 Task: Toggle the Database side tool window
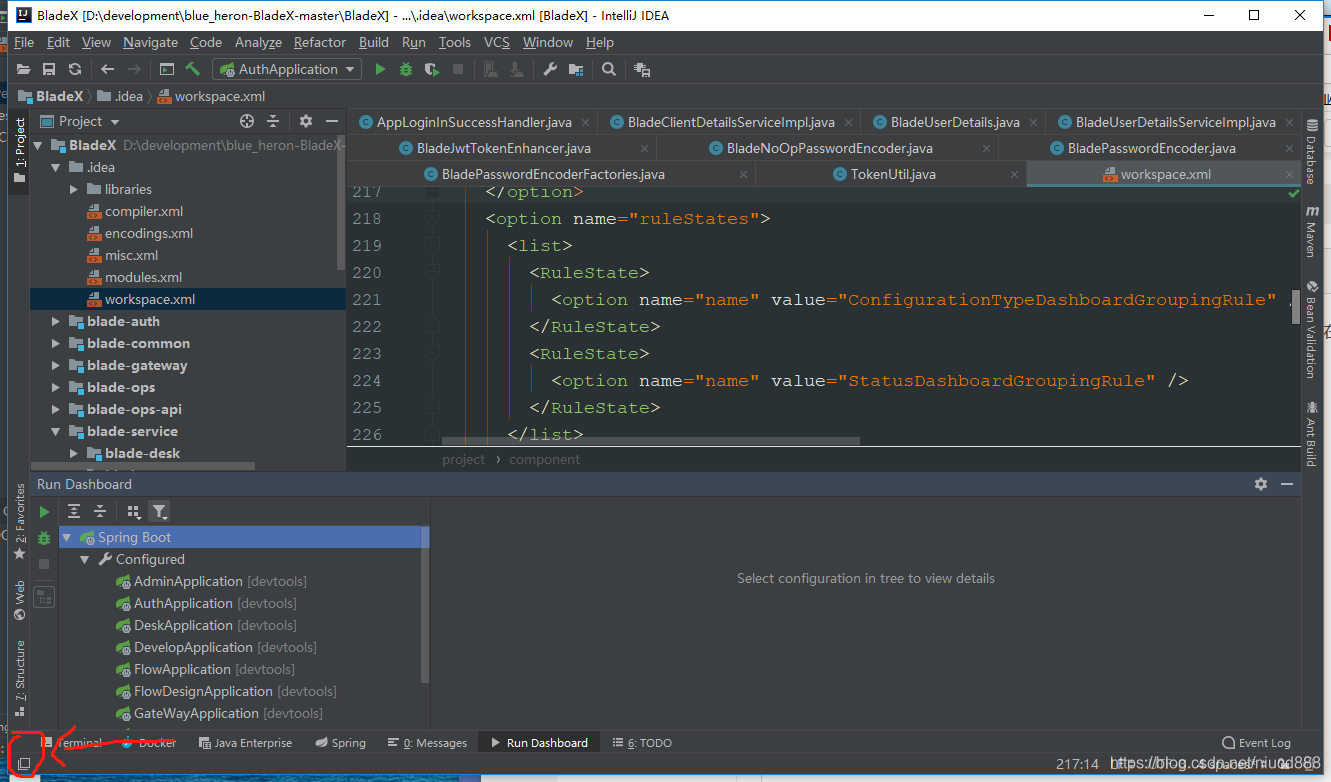click(x=1312, y=152)
